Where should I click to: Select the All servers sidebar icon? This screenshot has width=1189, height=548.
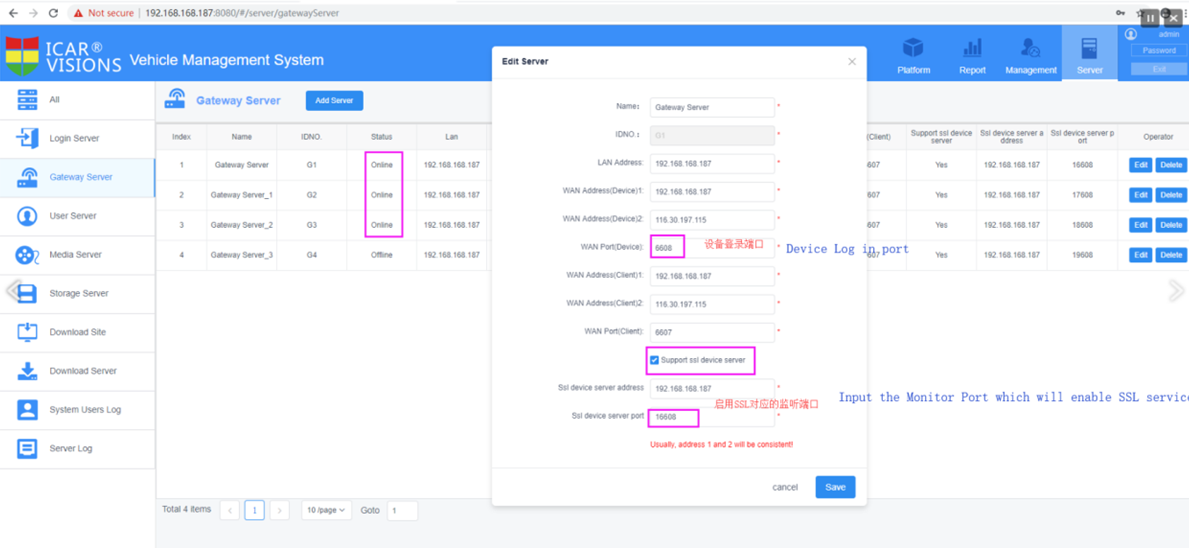[27, 99]
